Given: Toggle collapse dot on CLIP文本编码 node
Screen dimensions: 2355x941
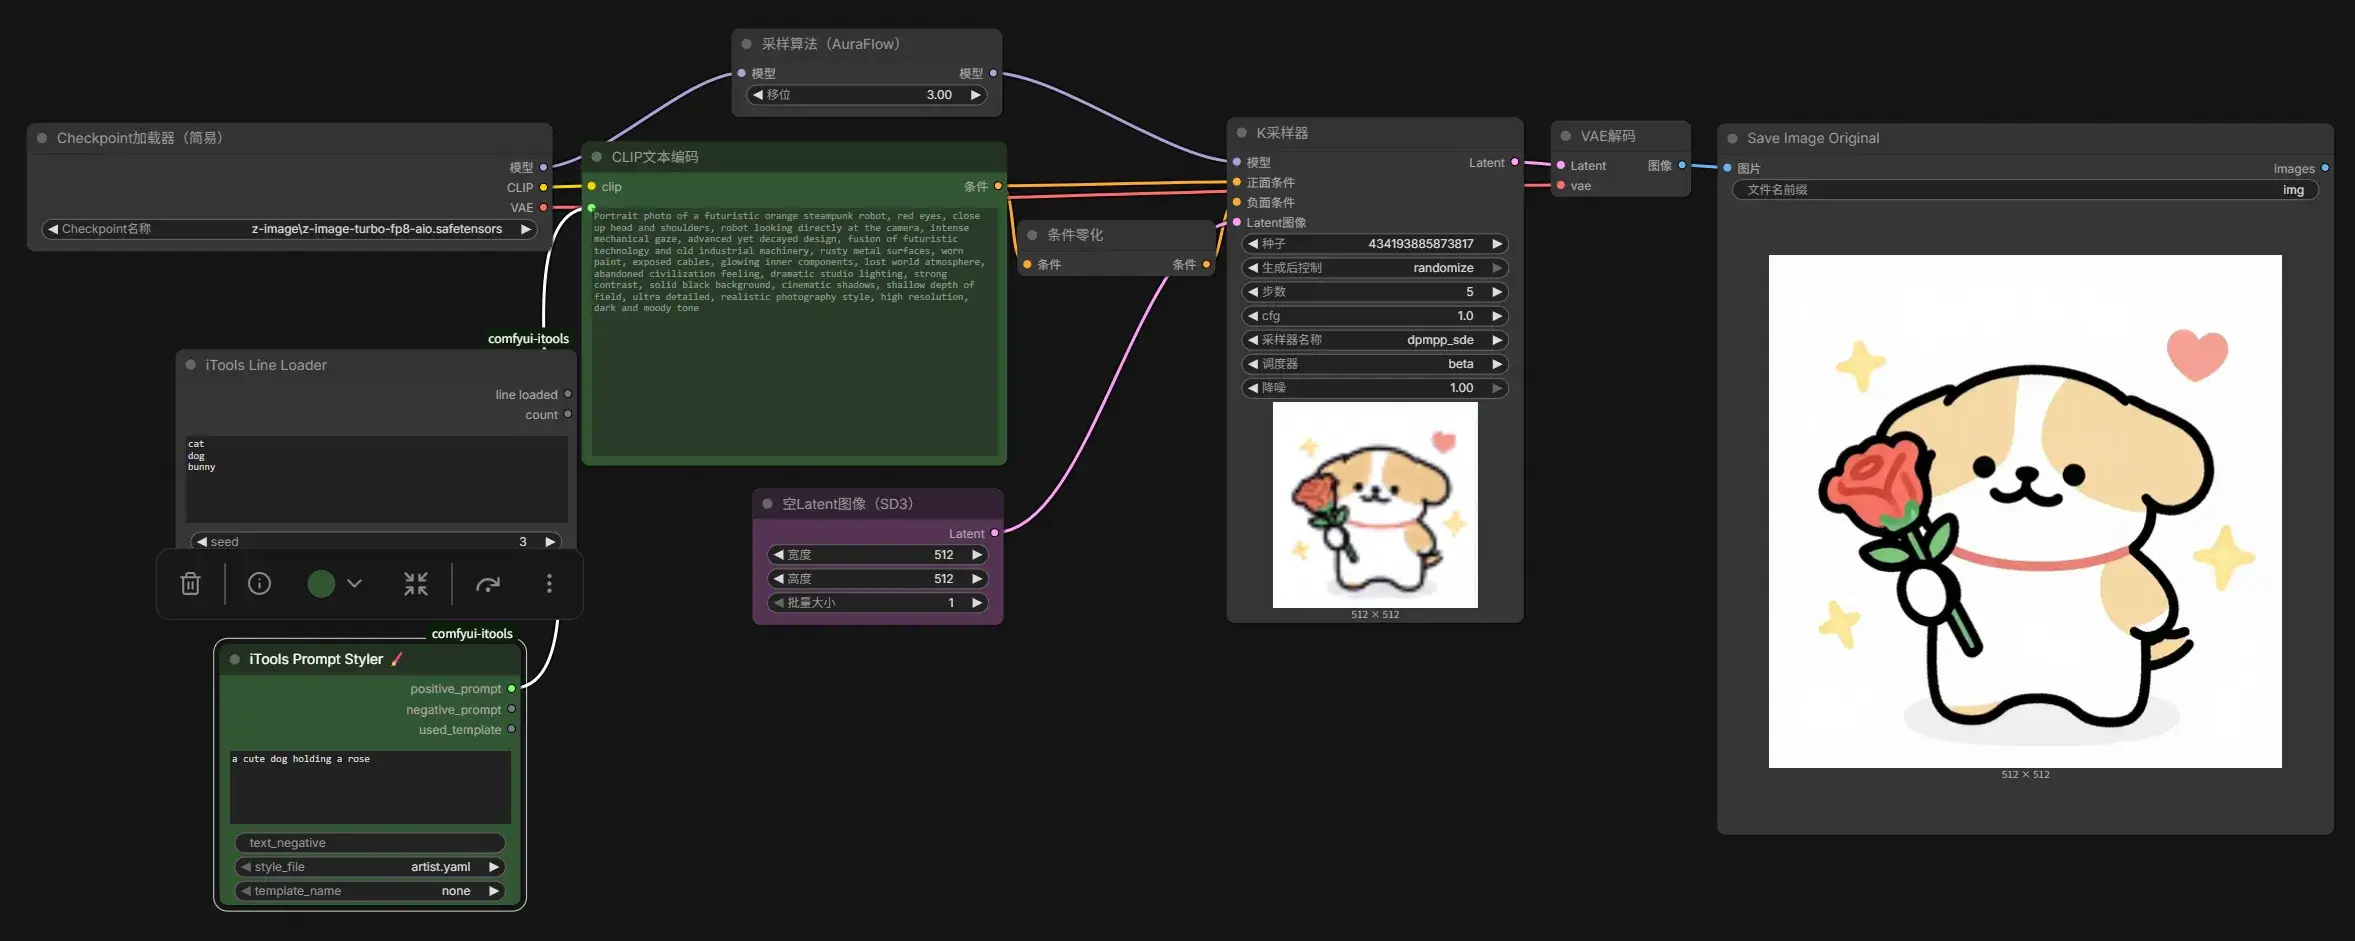Looking at the screenshot, I should 597,157.
